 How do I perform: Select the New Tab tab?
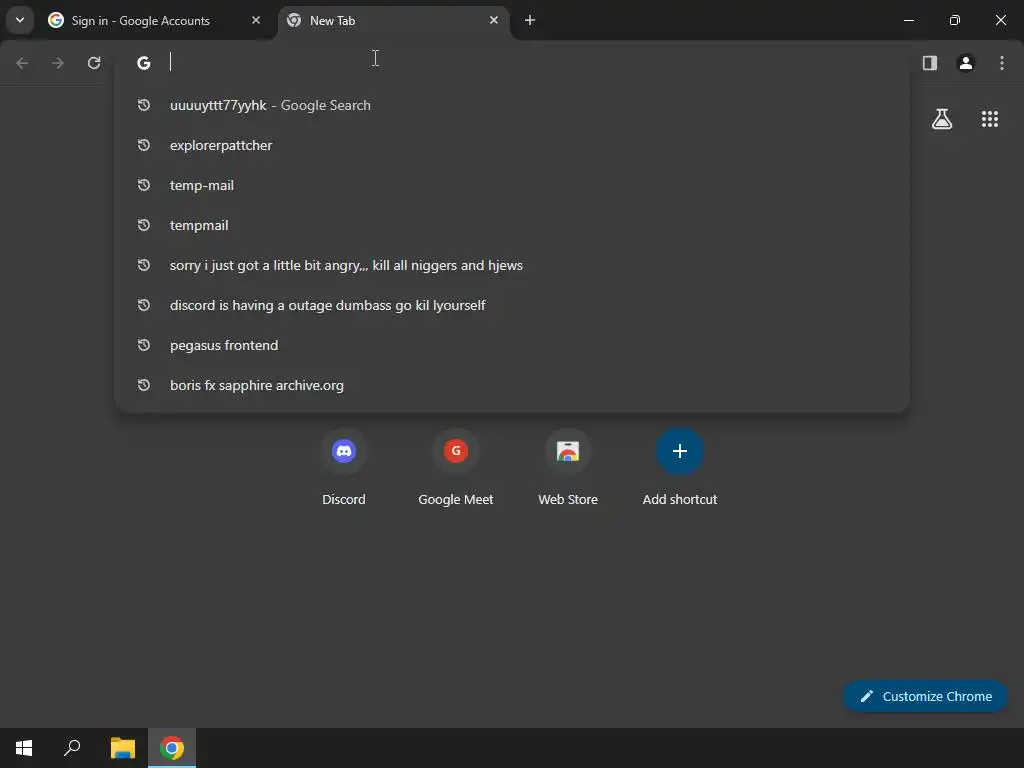394,20
